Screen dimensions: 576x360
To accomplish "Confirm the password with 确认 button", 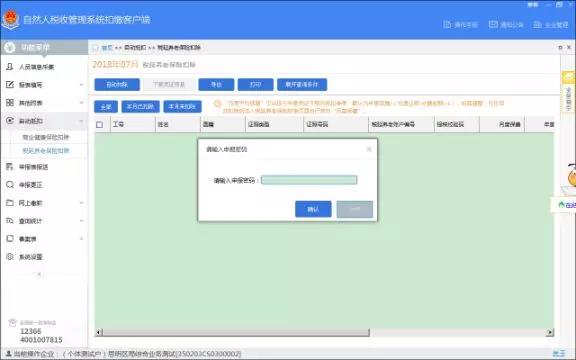I will (x=313, y=209).
